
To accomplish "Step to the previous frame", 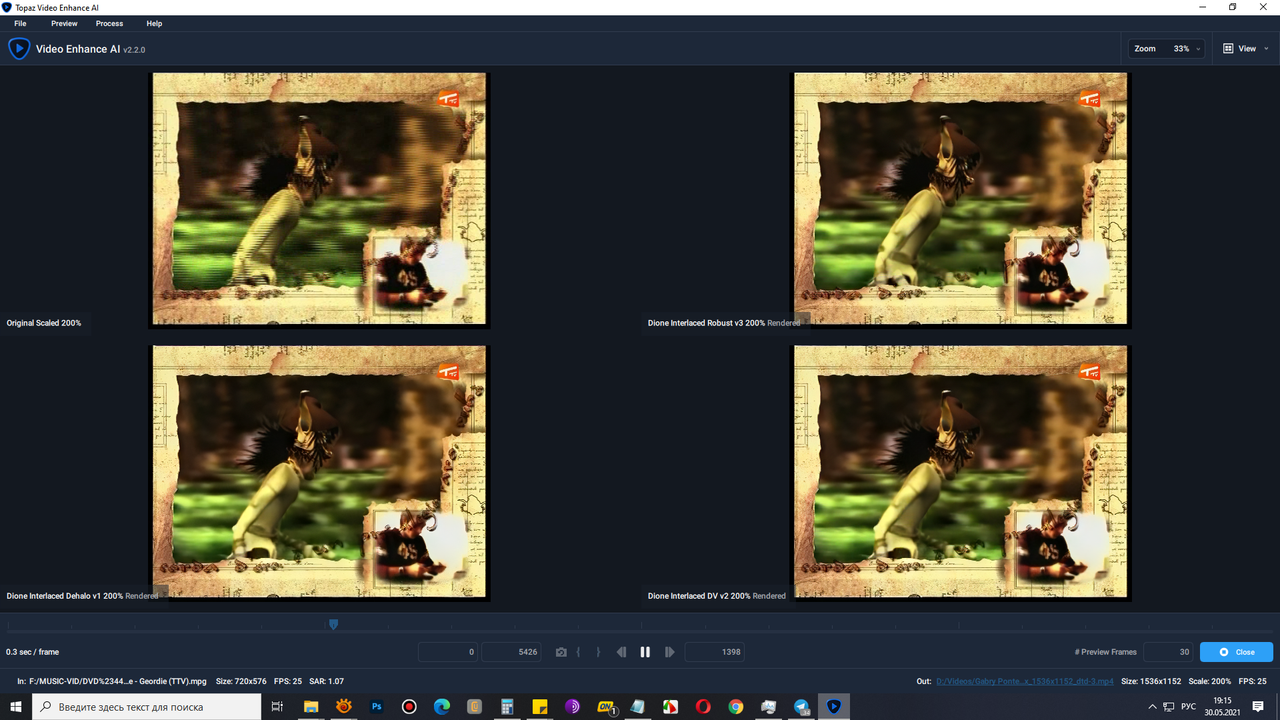I will [621, 652].
